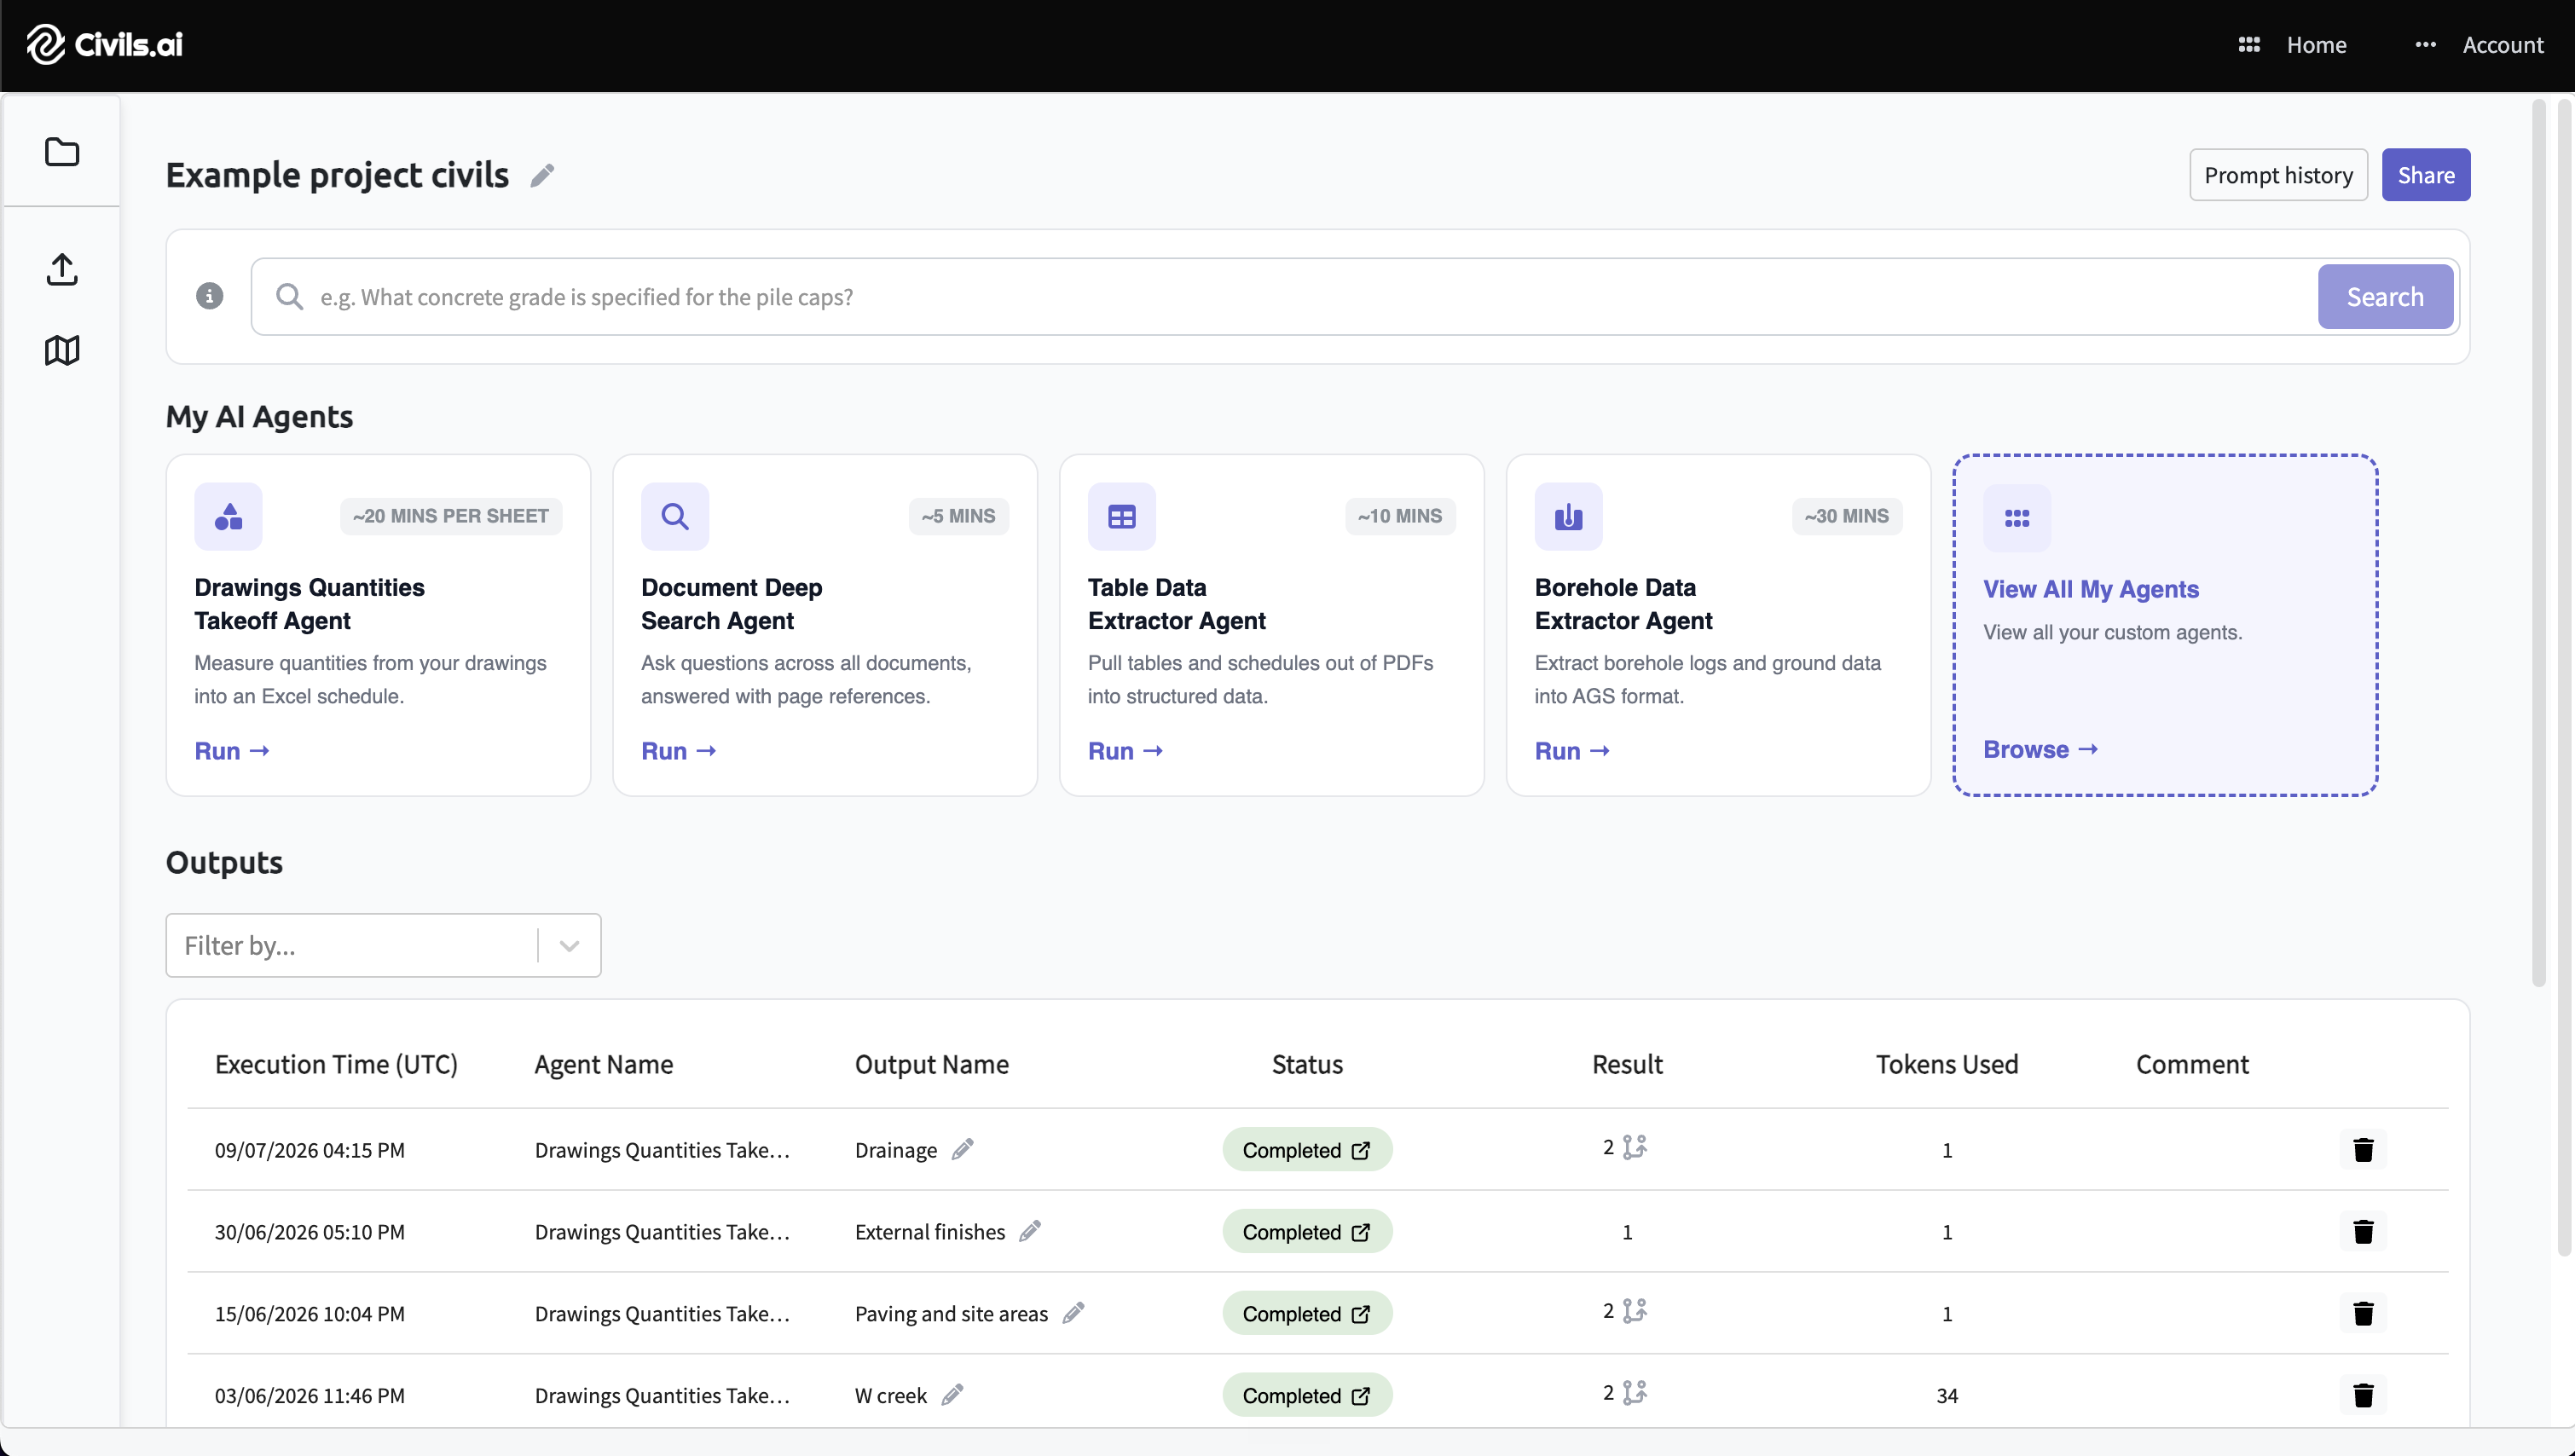The width and height of the screenshot is (2575, 1456).
Task: Open Completed result for Paving and site areas
Action: (x=1307, y=1313)
